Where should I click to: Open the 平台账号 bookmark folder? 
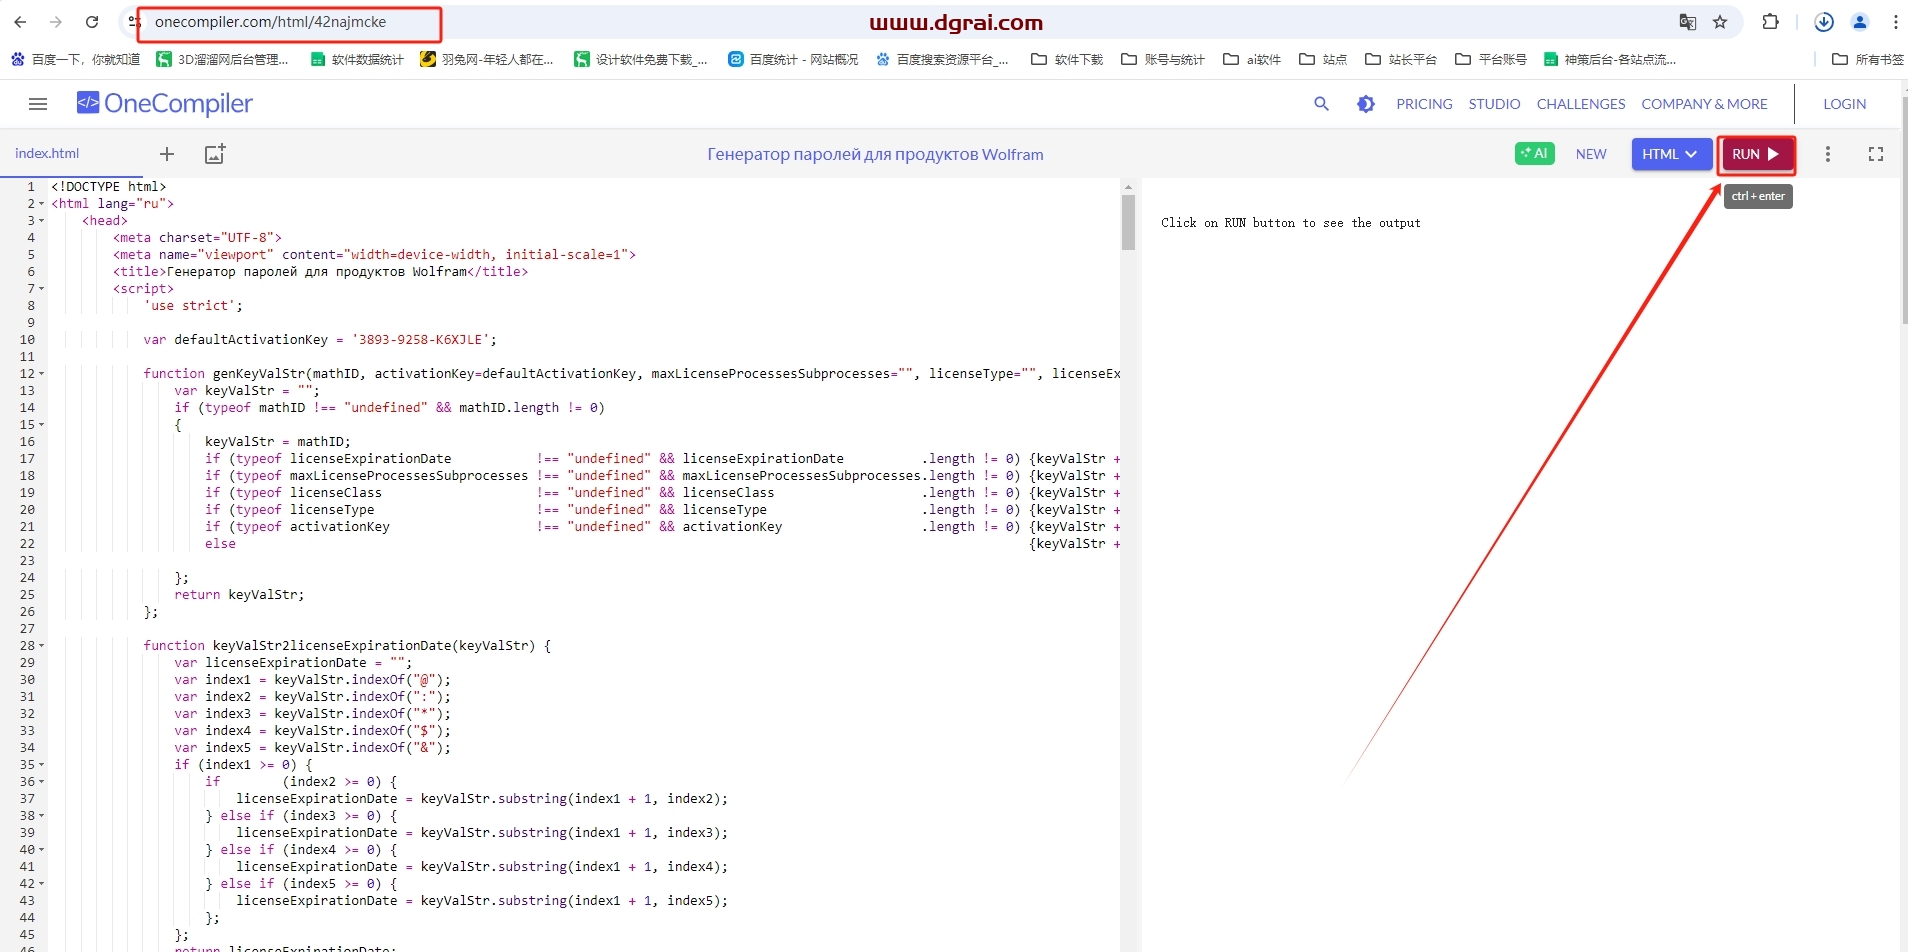1491,60
